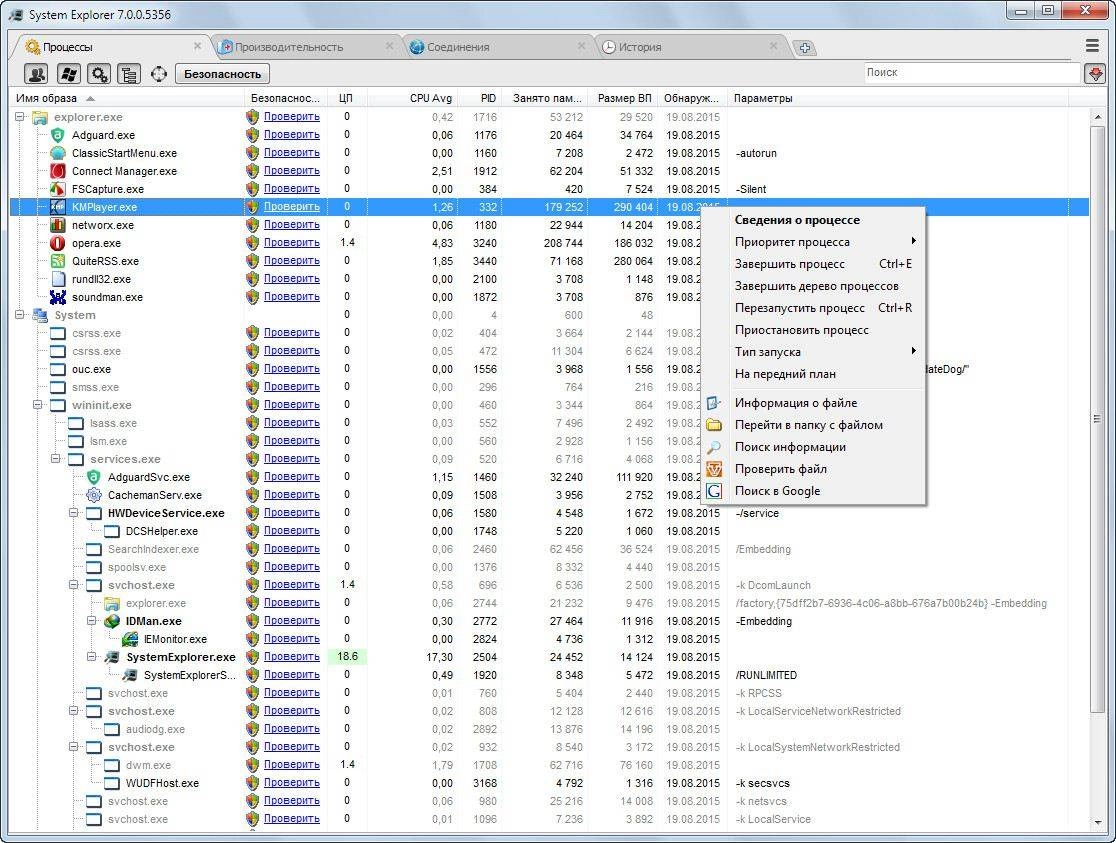Screen dimensions: 1116x843
Task: Click the Безопасность button
Action: point(222,73)
